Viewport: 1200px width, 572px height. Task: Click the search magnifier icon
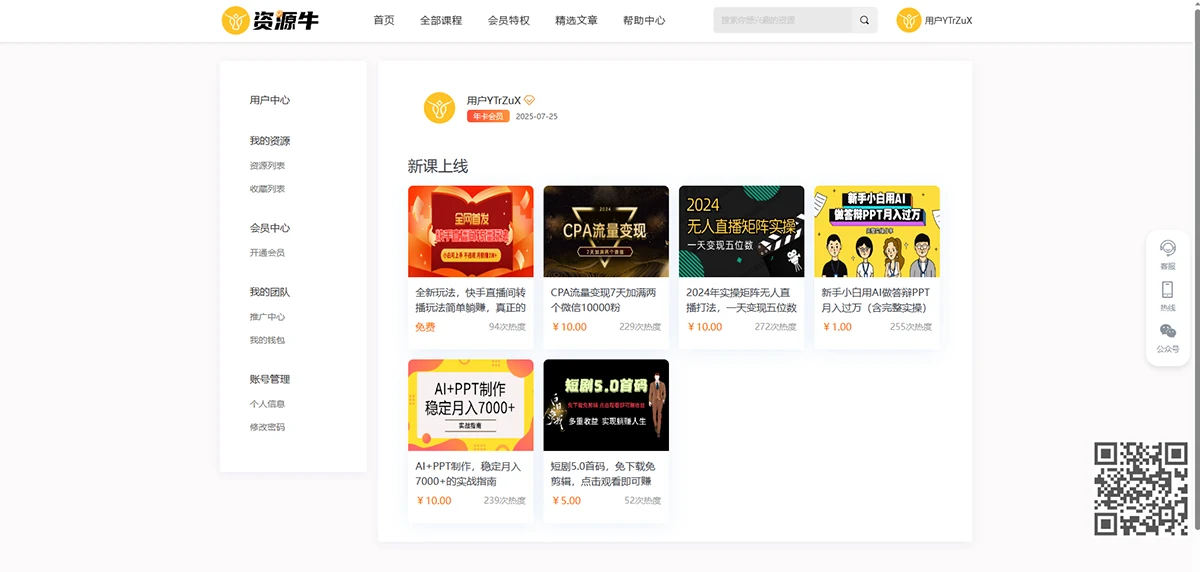point(864,20)
